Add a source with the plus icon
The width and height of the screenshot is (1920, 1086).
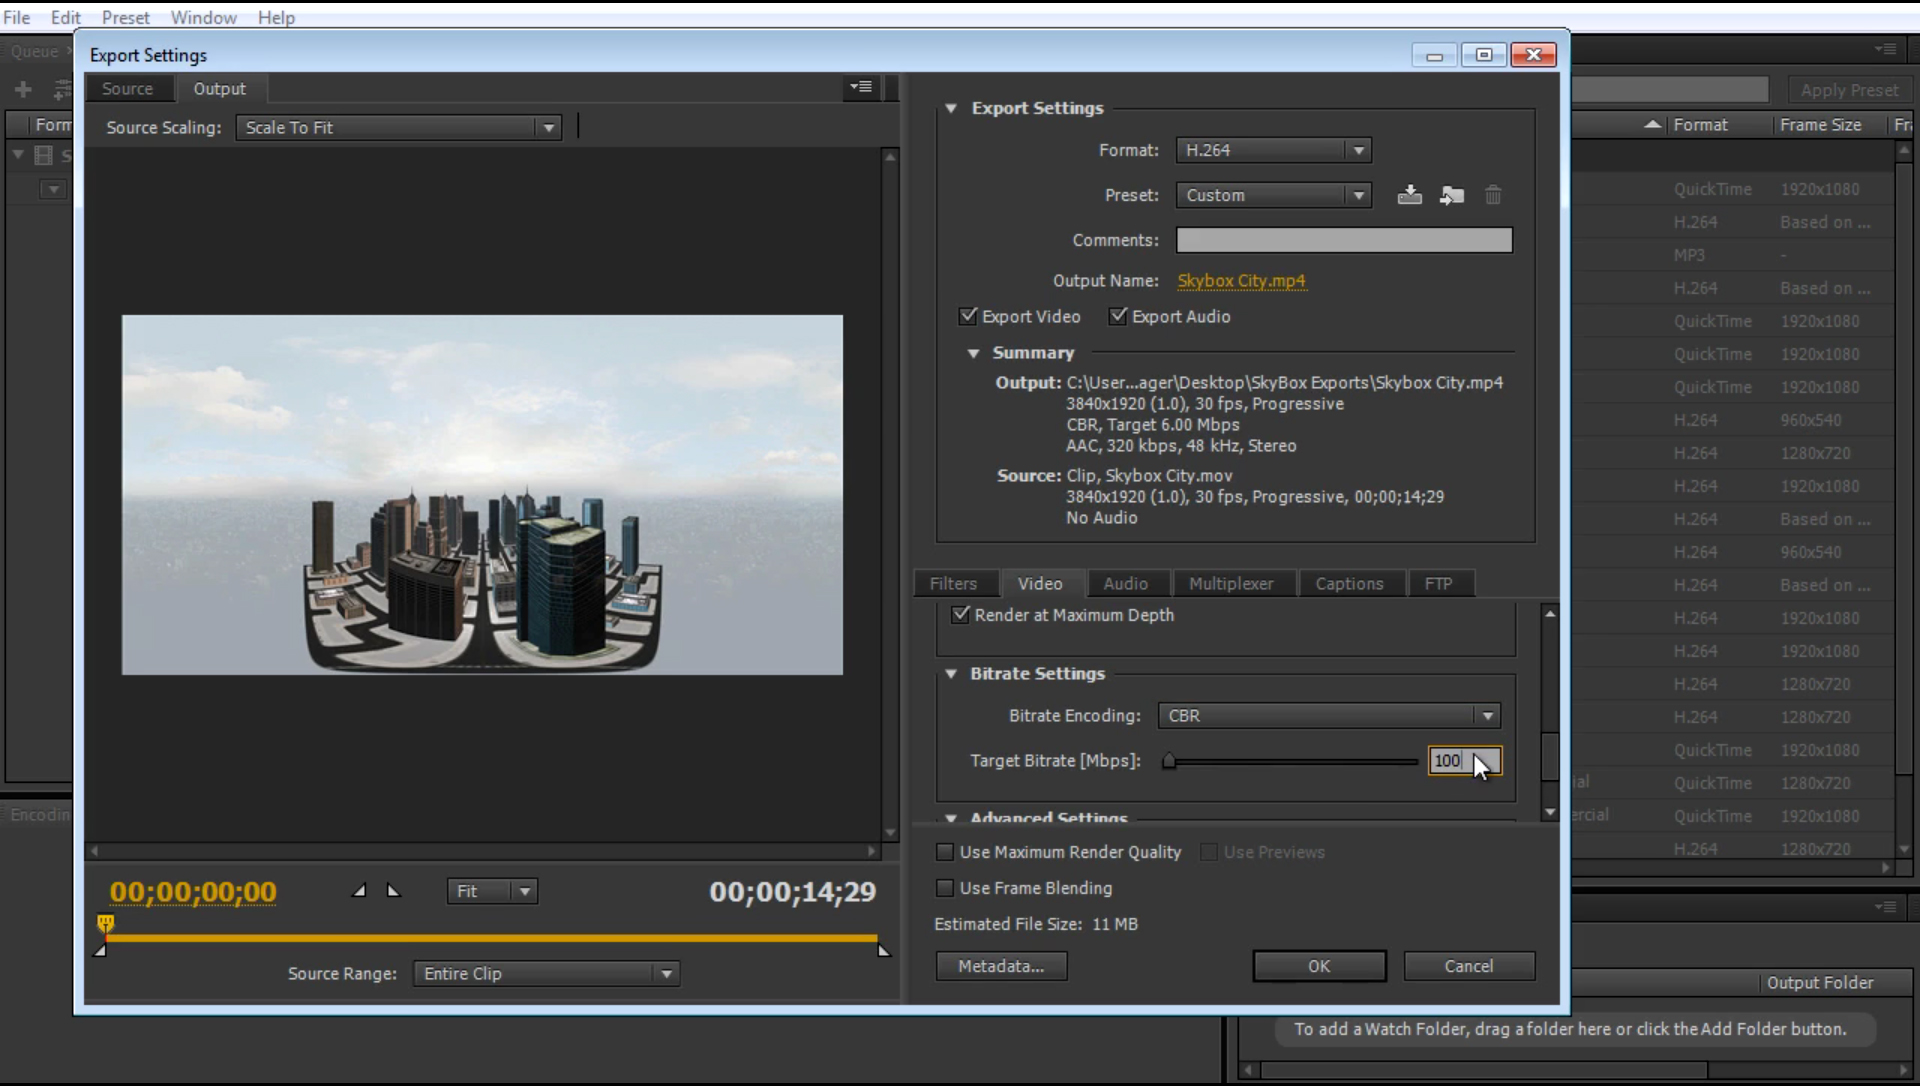[22, 89]
